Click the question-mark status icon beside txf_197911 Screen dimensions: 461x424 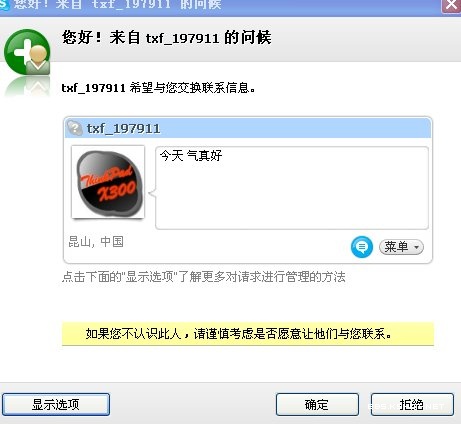click(75, 128)
